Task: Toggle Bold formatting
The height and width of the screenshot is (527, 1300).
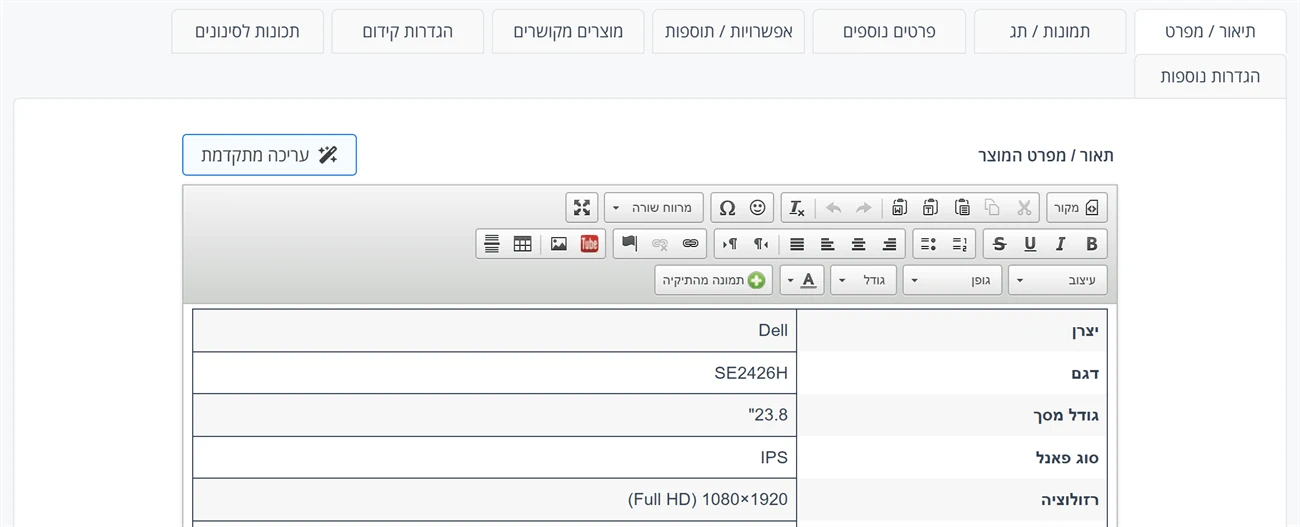Action: click(x=1092, y=244)
